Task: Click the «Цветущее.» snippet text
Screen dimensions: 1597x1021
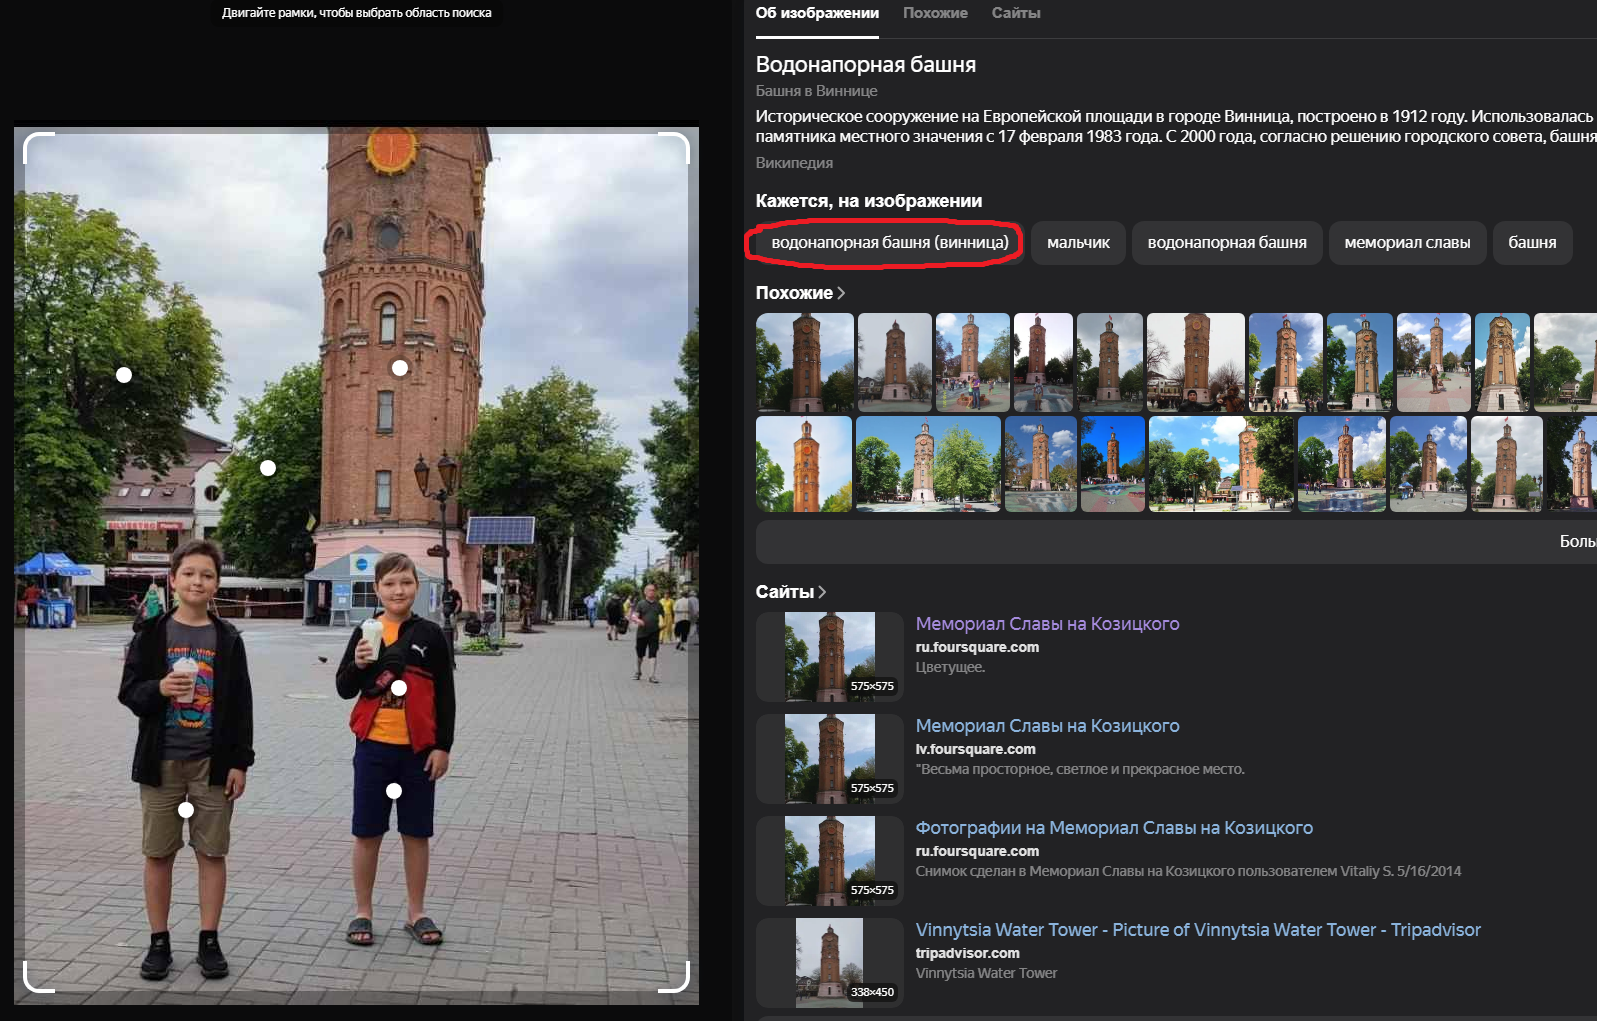Action: [950, 667]
